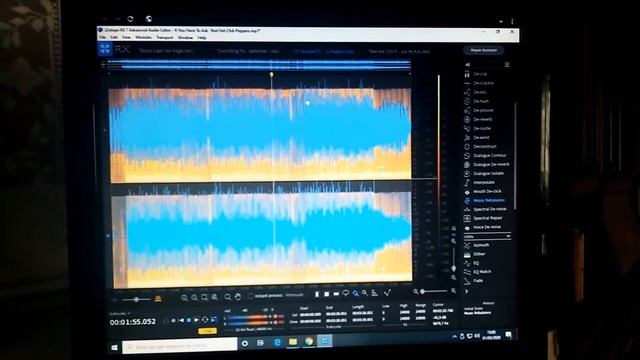
Task: Open the Interpolate module
Action: point(484,182)
